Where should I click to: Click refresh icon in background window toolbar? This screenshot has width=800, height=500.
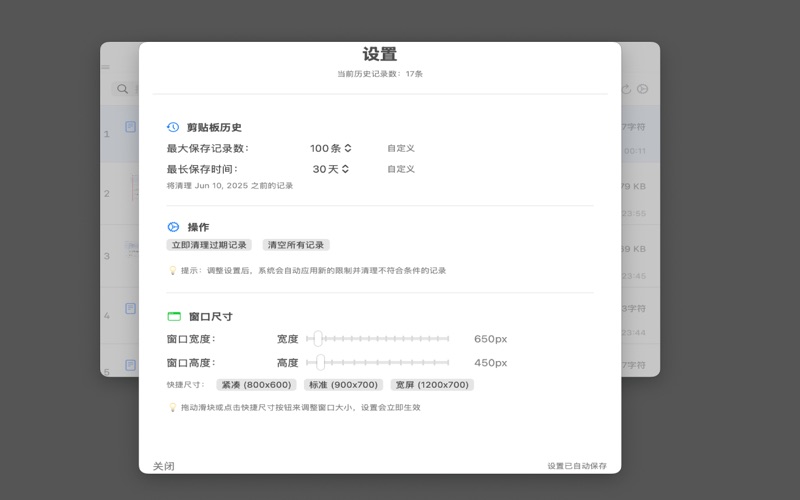[x=626, y=89]
